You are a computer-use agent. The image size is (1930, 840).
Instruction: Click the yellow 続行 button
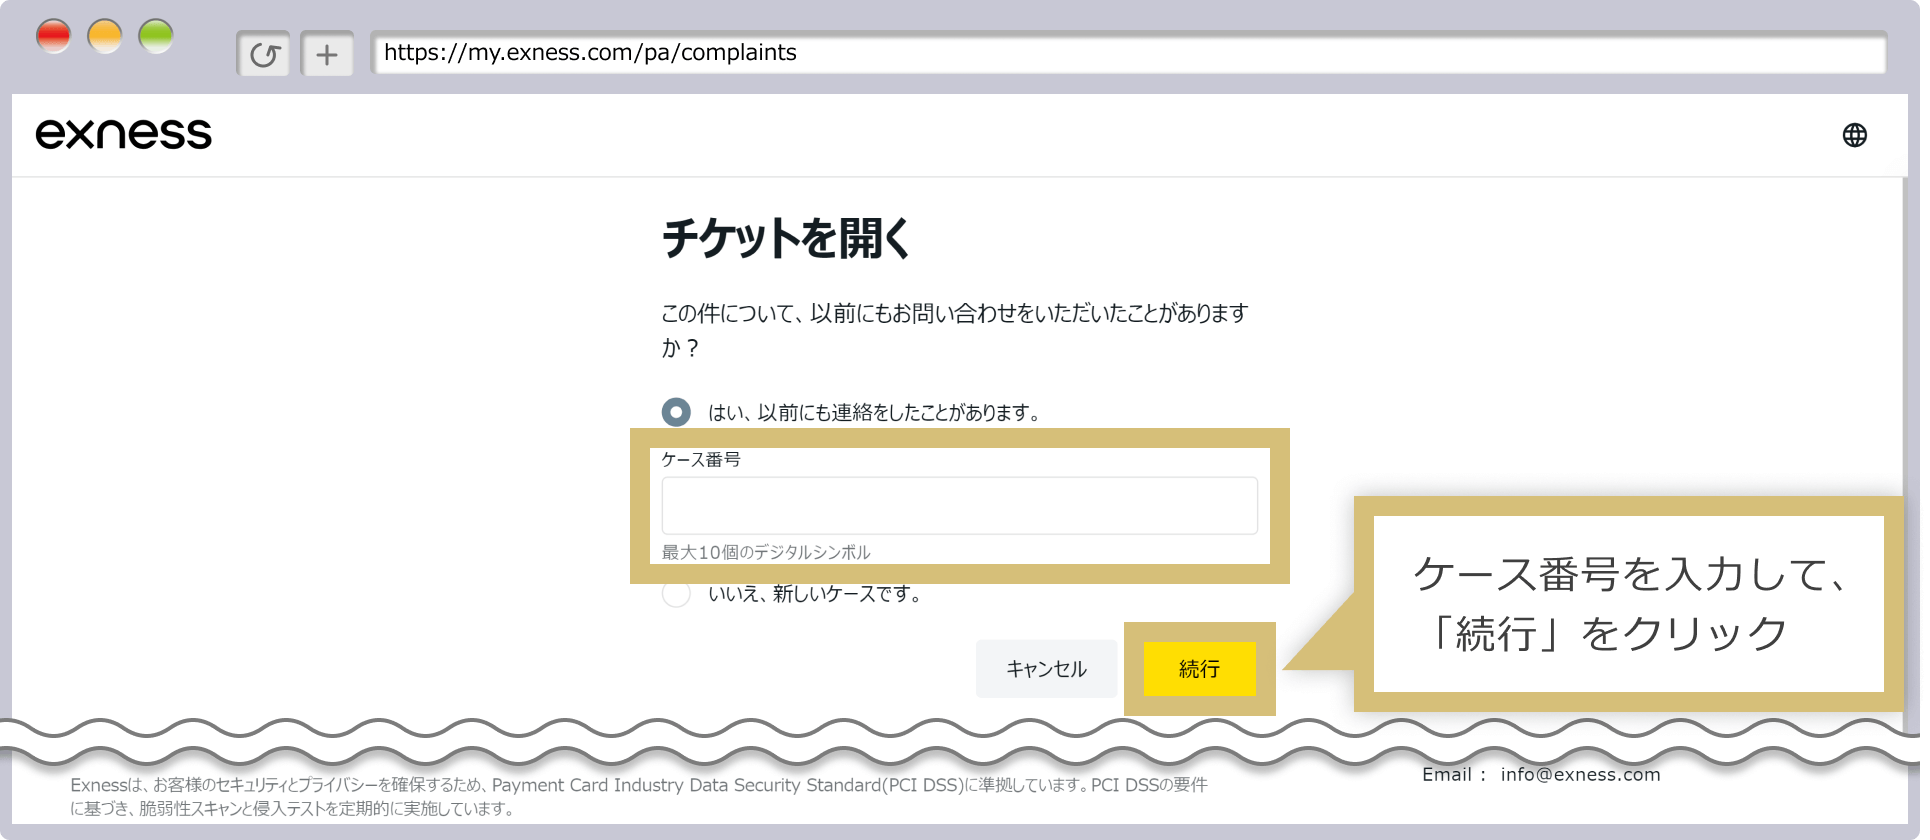[1199, 669]
